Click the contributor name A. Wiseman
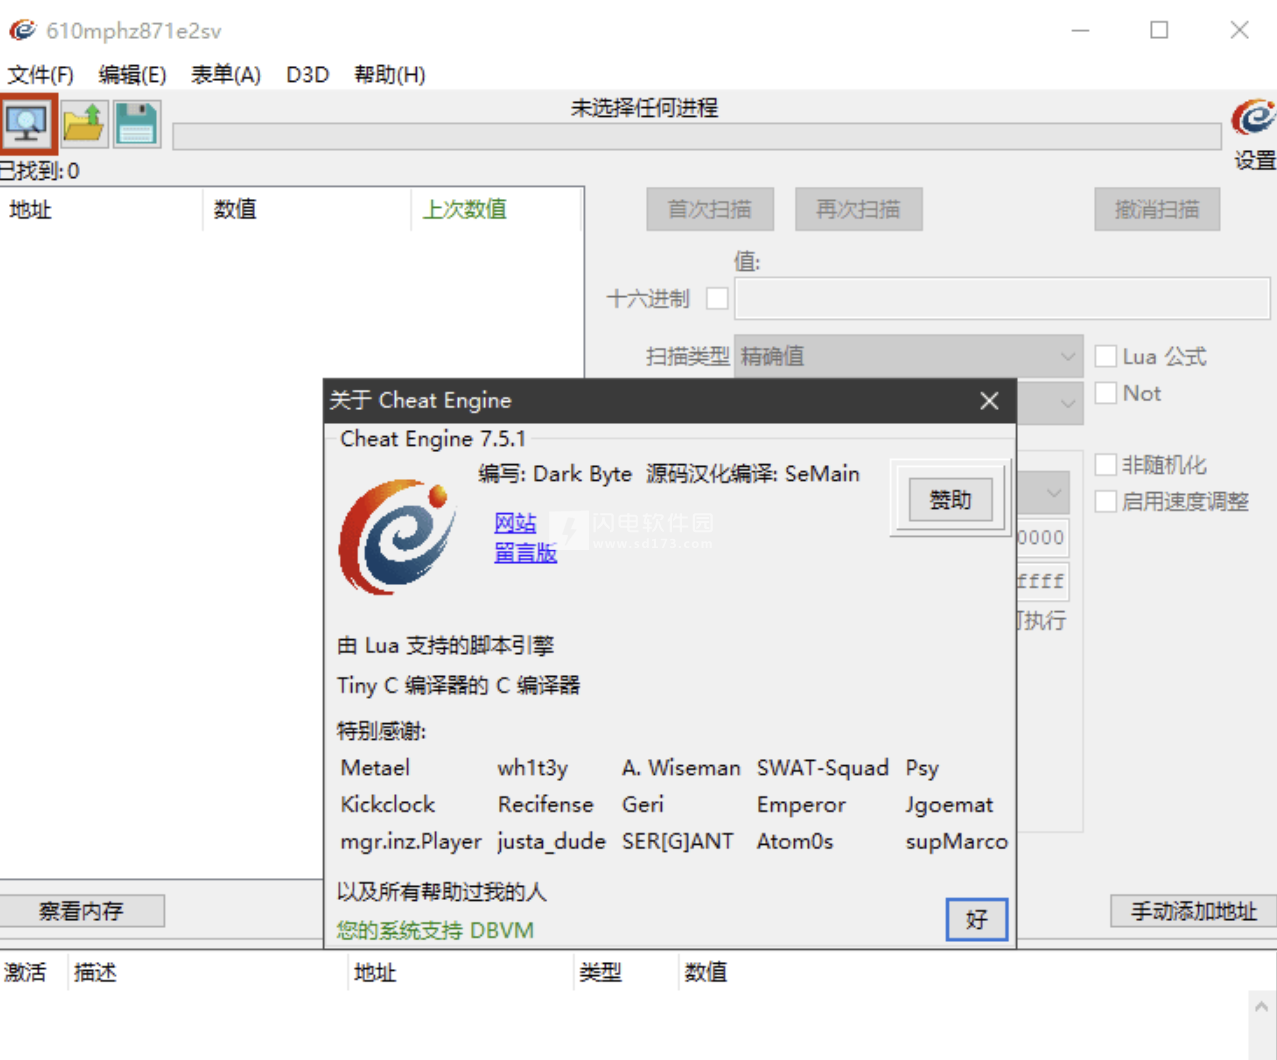The height and width of the screenshot is (1060, 1277). click(681, 768)
